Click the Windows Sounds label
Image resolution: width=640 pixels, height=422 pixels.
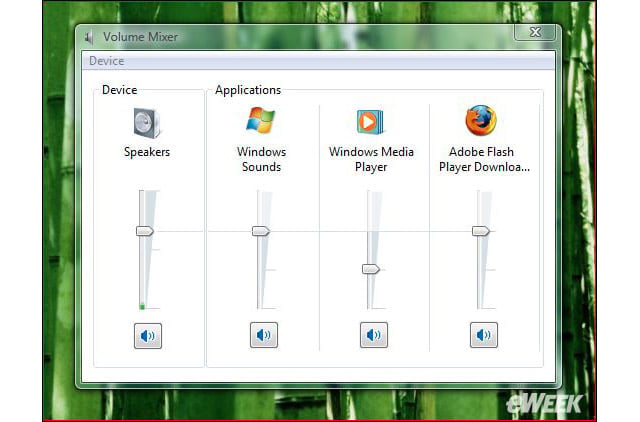click(x=261, y=159)
